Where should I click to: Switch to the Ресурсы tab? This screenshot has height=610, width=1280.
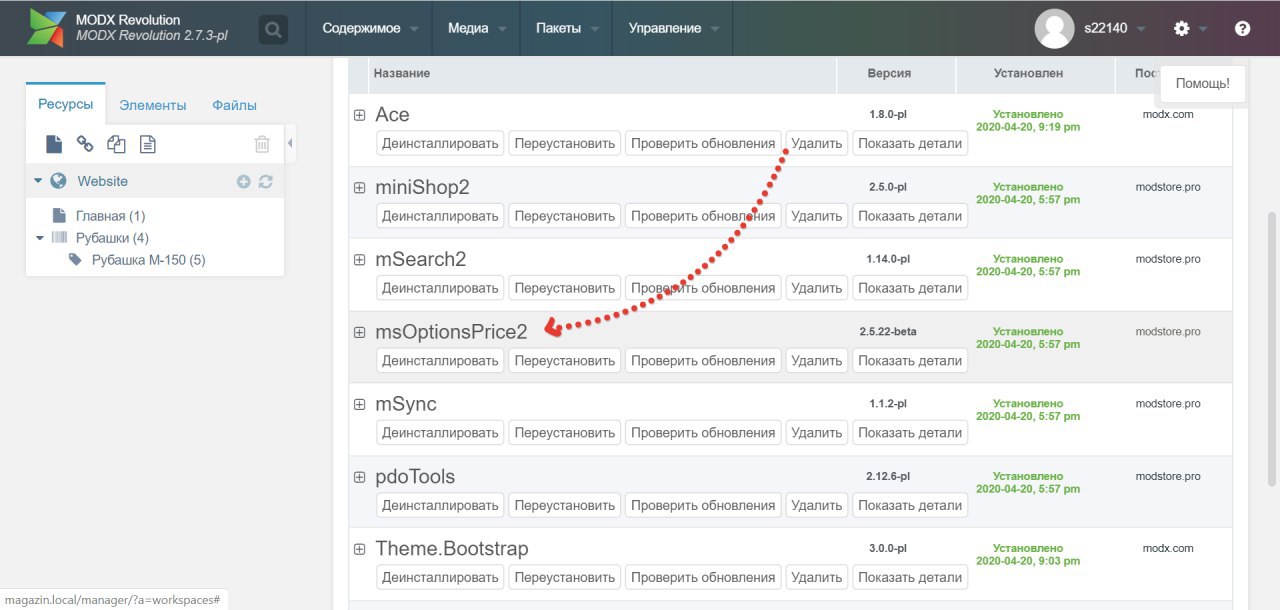click(66, 104)
